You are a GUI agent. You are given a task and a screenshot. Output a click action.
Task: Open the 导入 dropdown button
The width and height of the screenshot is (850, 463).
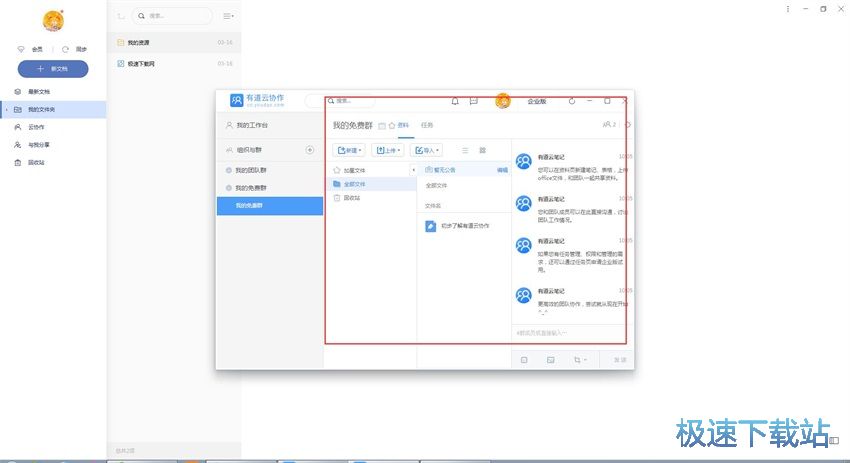click(x=427, y=150)
